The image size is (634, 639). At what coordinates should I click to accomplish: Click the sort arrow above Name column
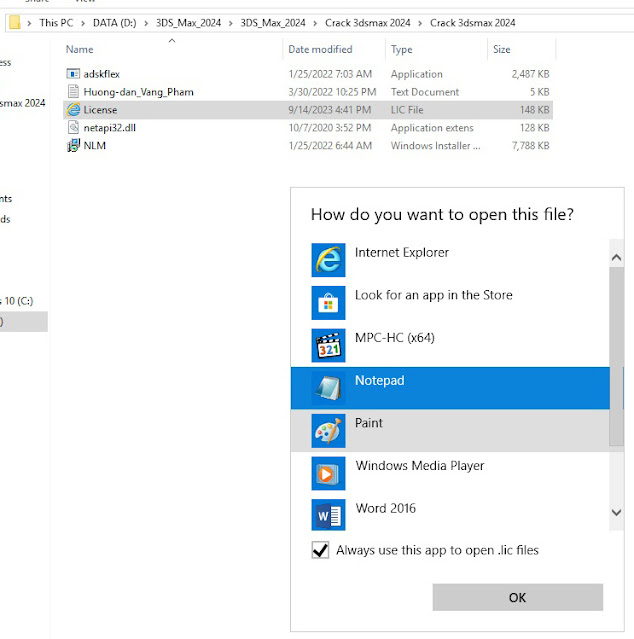pyautogui.click(x=172, y=40)
